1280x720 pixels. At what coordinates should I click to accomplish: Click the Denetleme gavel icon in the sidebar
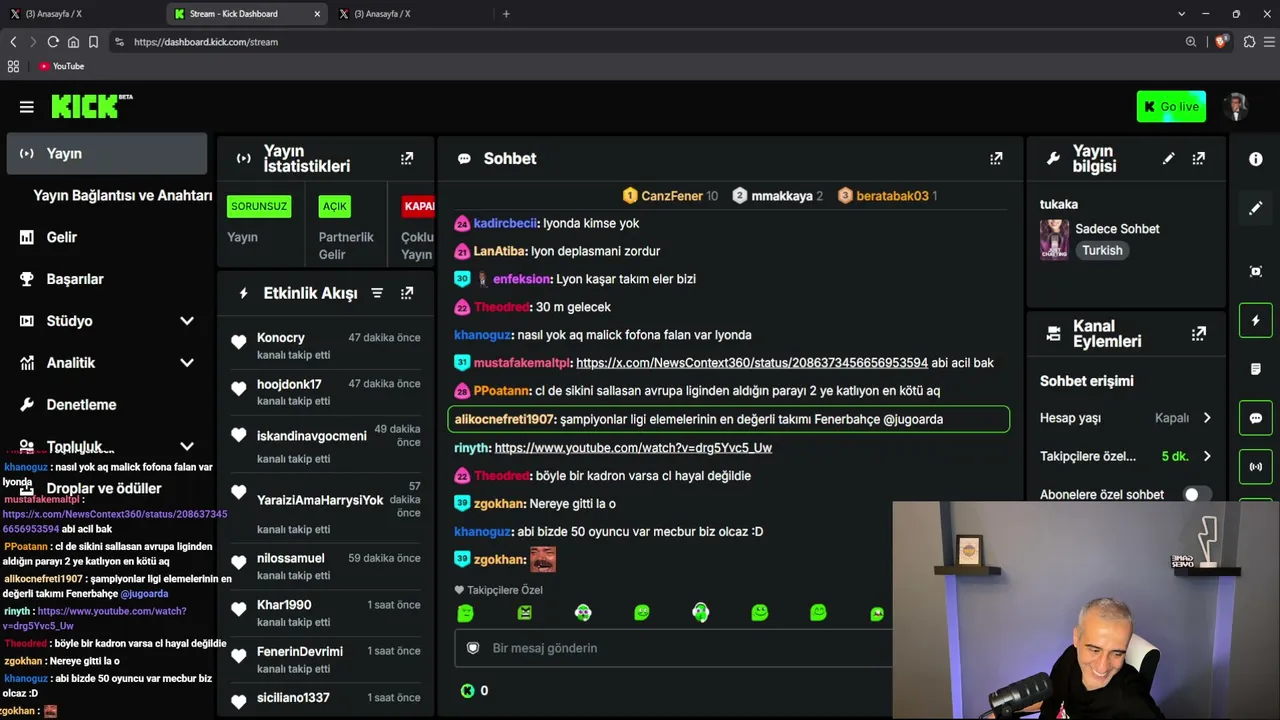pyautogui.click(x=27, y=405)
